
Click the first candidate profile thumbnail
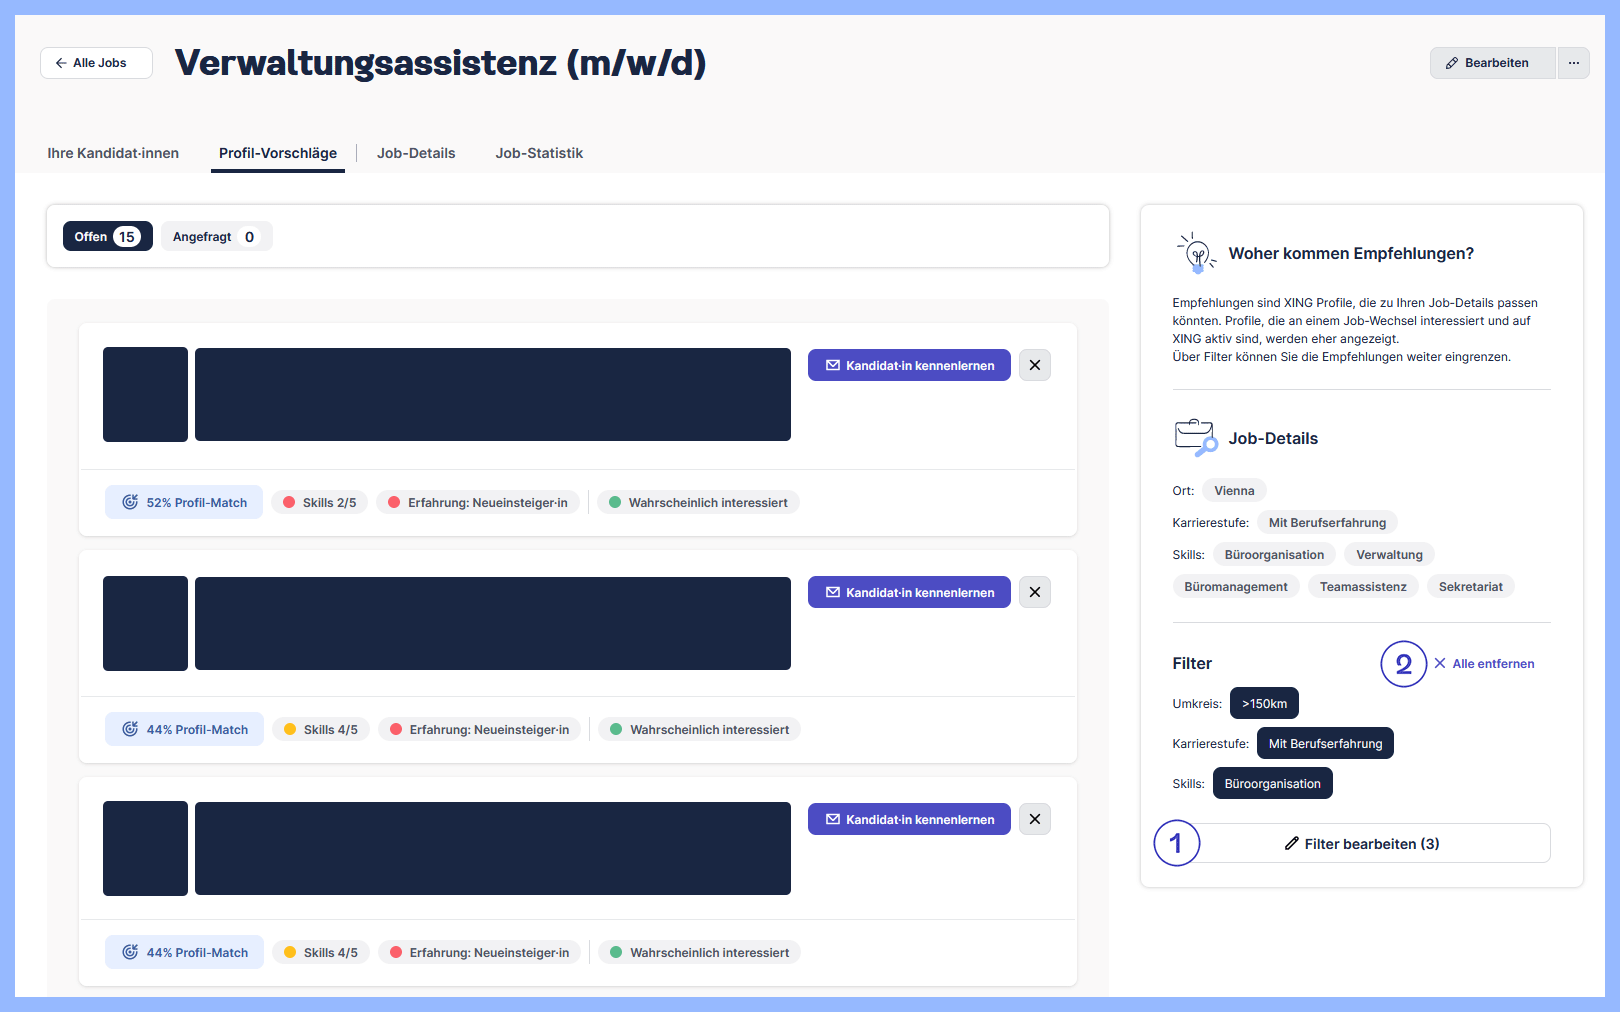(x=145, y=394)
